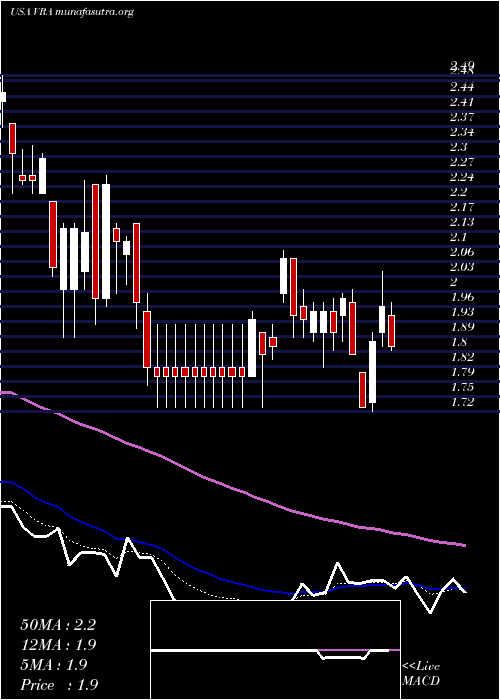Click the "Price : 1.9" readout
This screenshot has width=500, height=700.
click(59, 685)
